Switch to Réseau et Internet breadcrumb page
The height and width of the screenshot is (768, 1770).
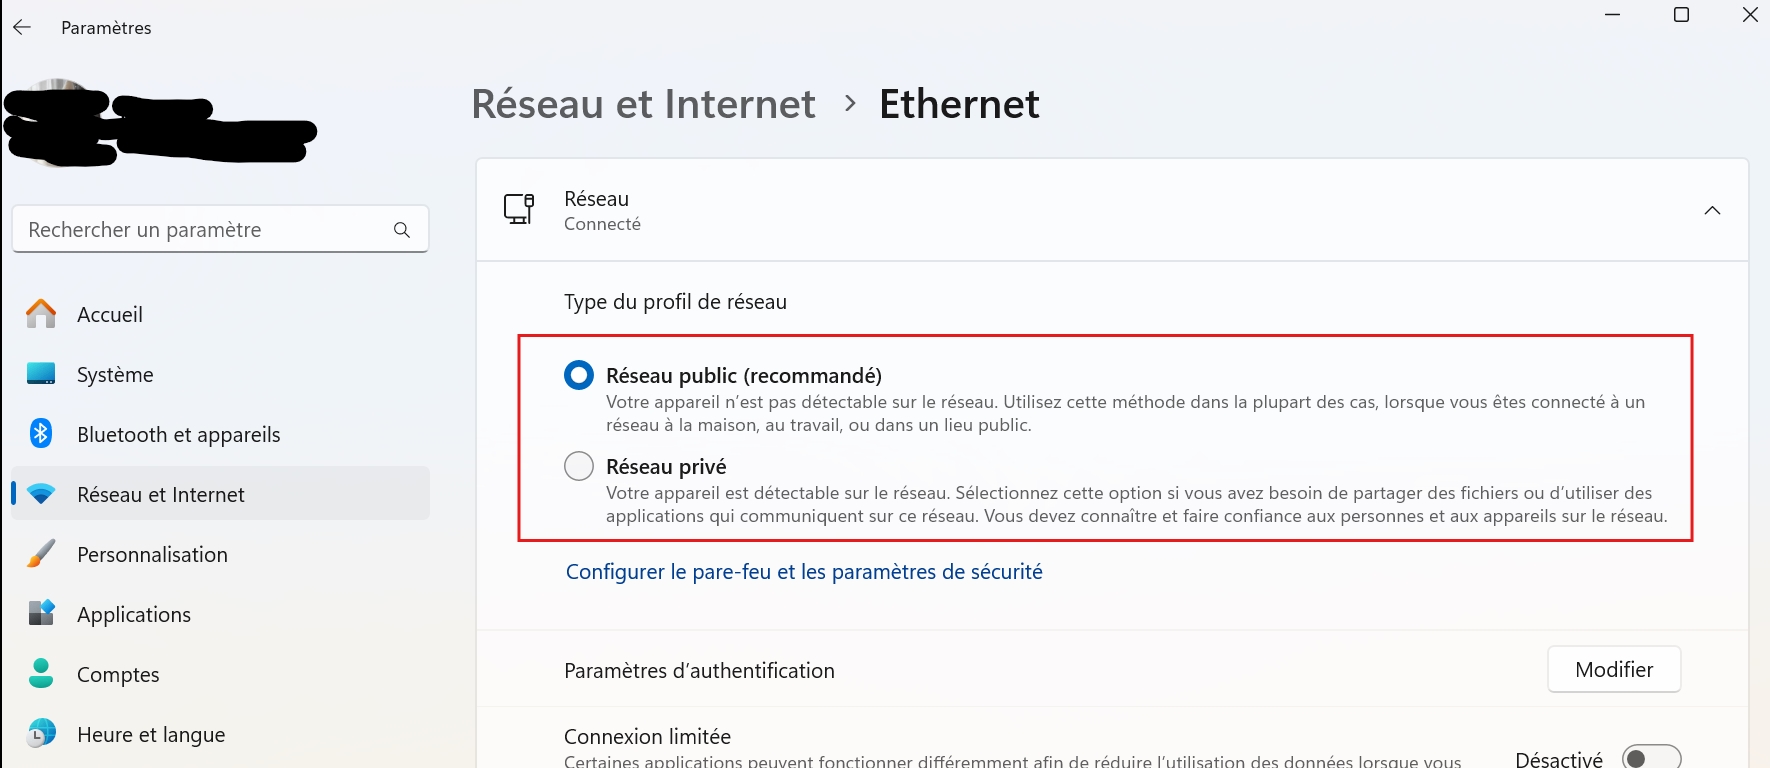point(643,103)
